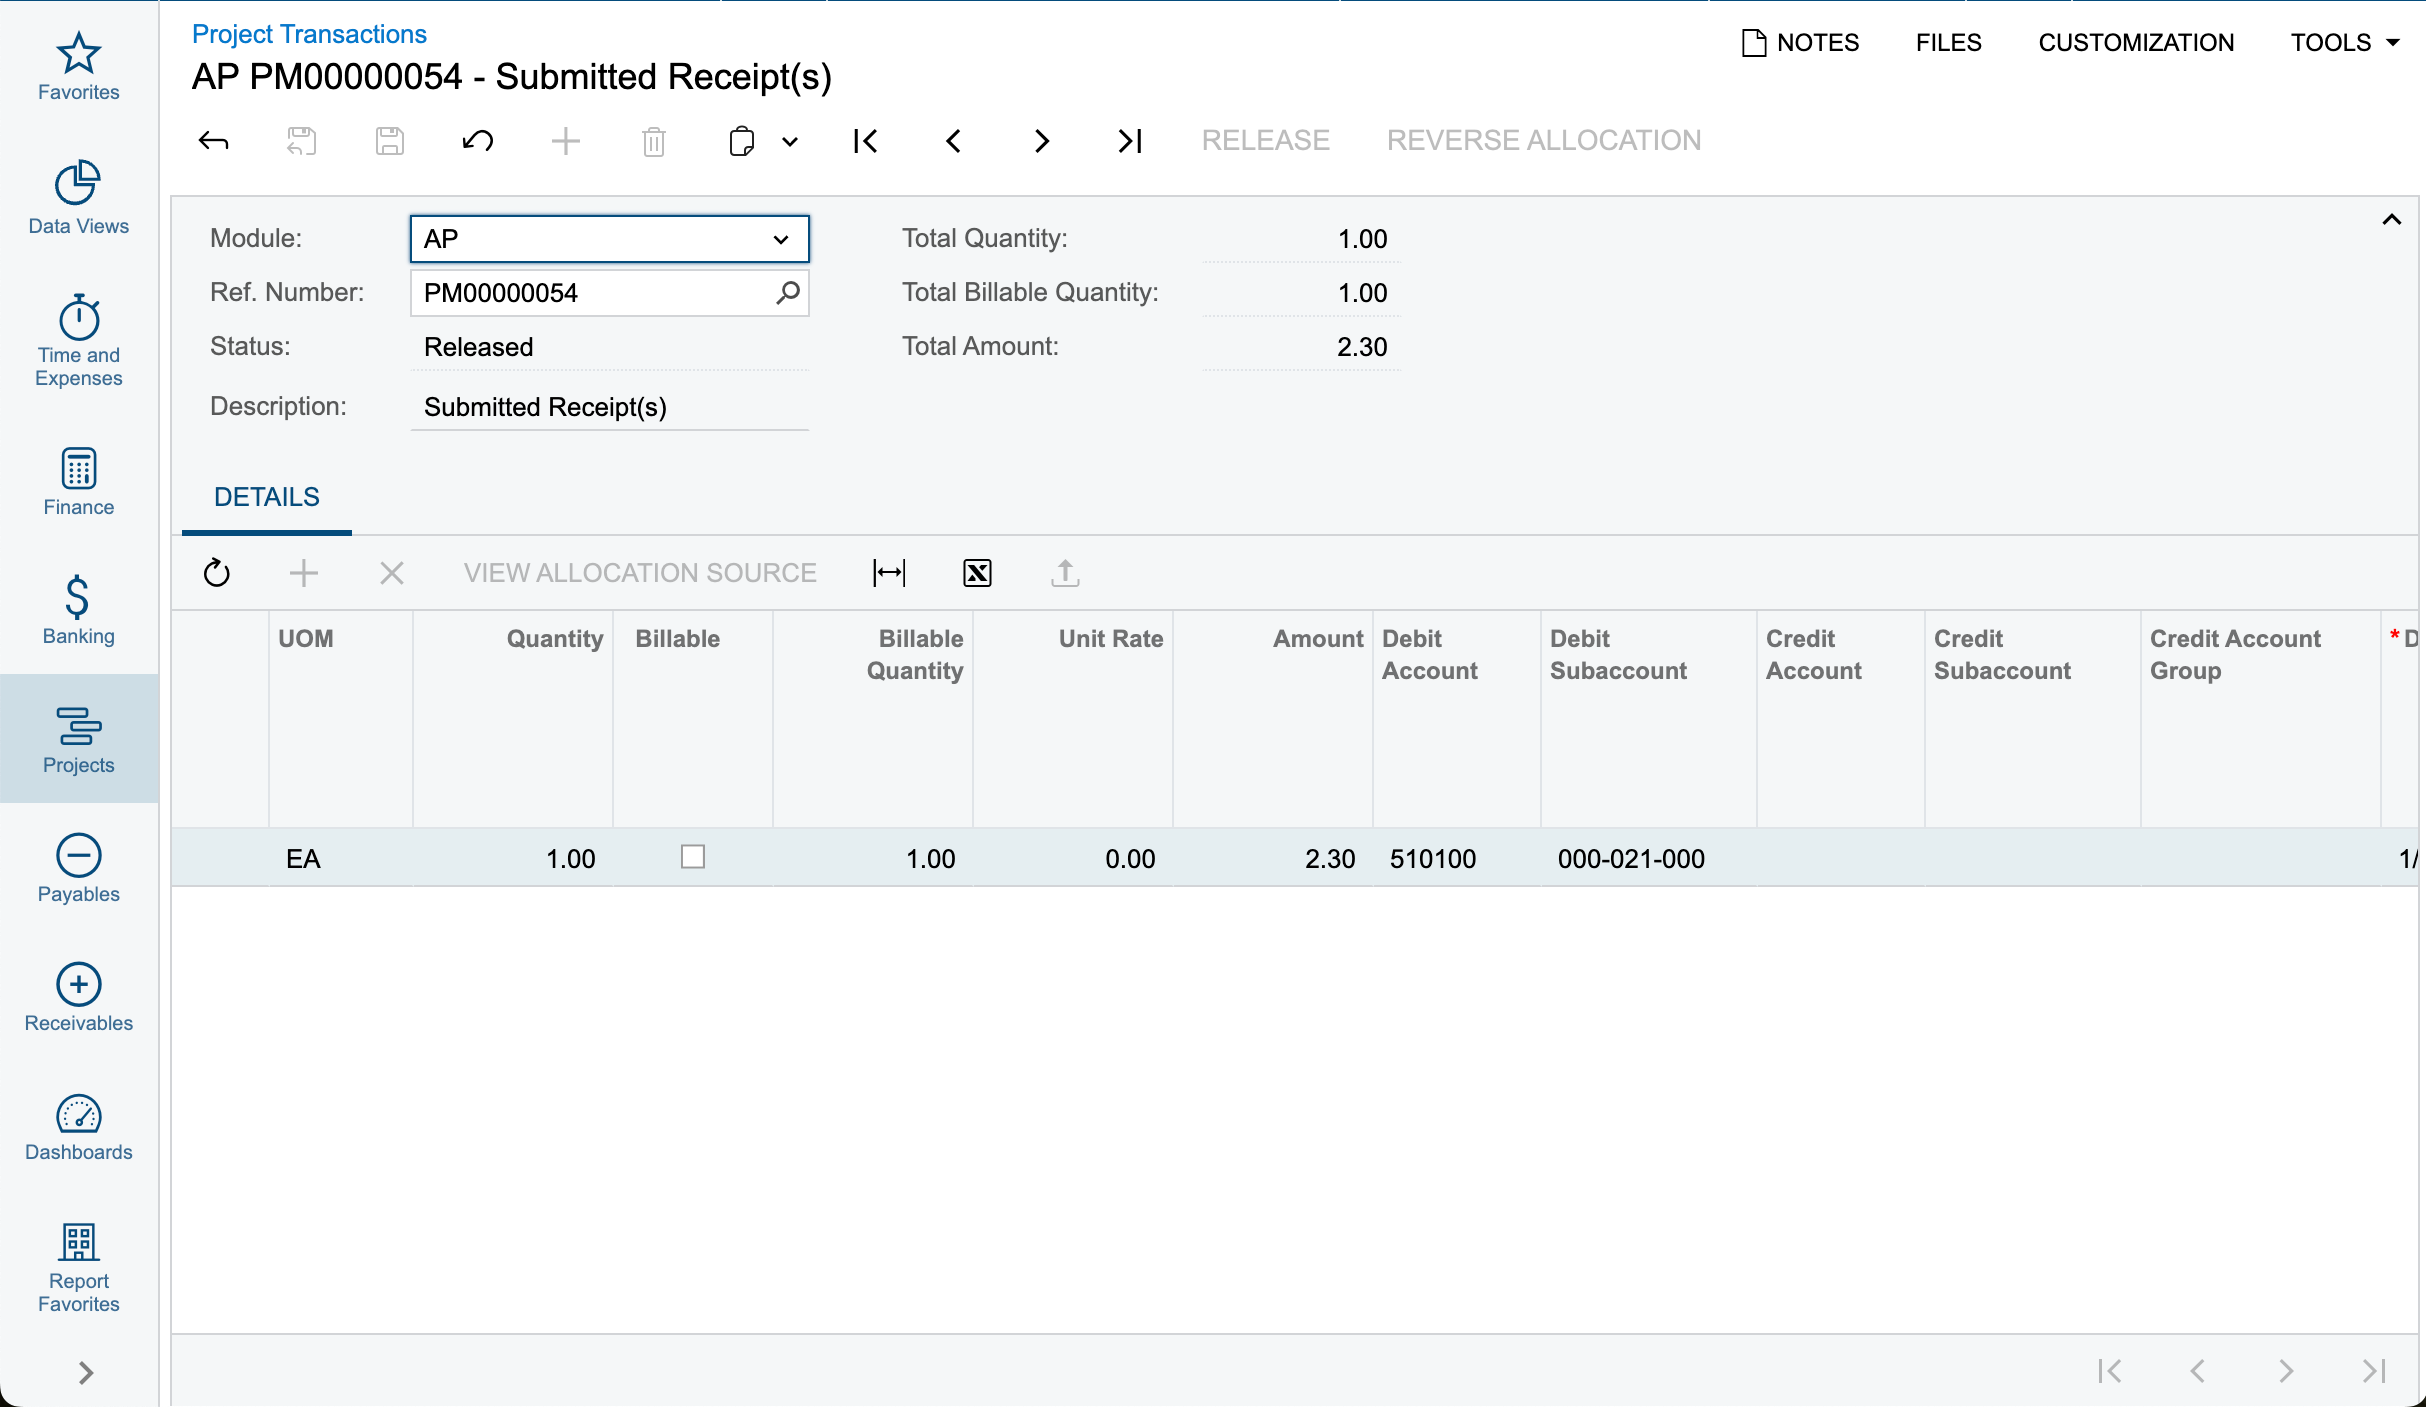Click the clipboard copy-paste icon
2426x1407 pixels.
click(x=742, y=141)
